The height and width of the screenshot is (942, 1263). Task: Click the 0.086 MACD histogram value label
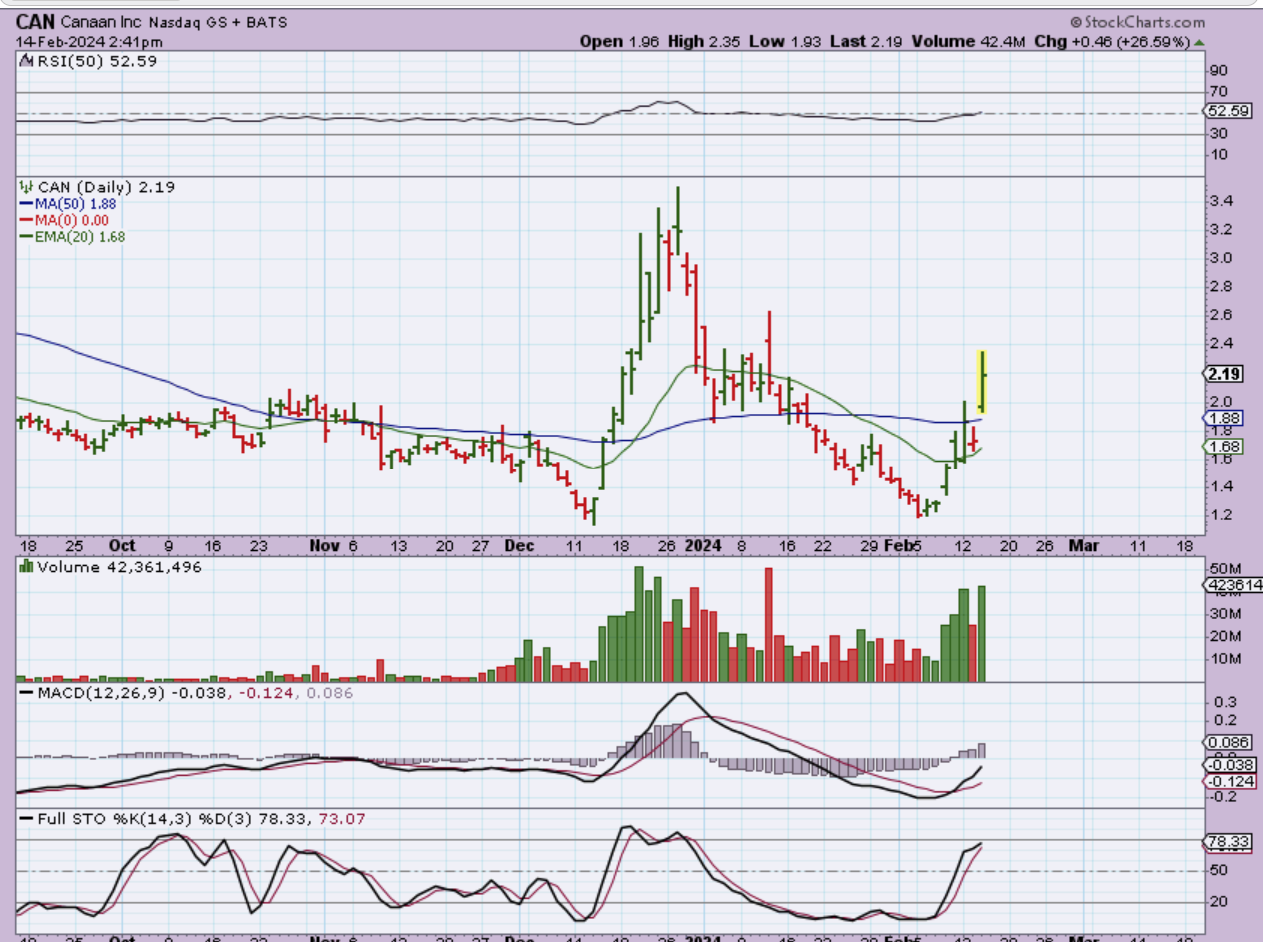pyautogui.click(x=1225, y=743)
